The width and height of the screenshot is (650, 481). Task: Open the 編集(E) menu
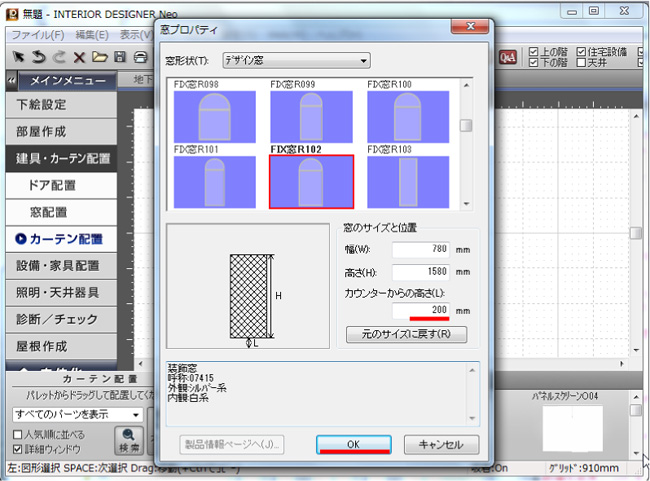coord(89,34)
